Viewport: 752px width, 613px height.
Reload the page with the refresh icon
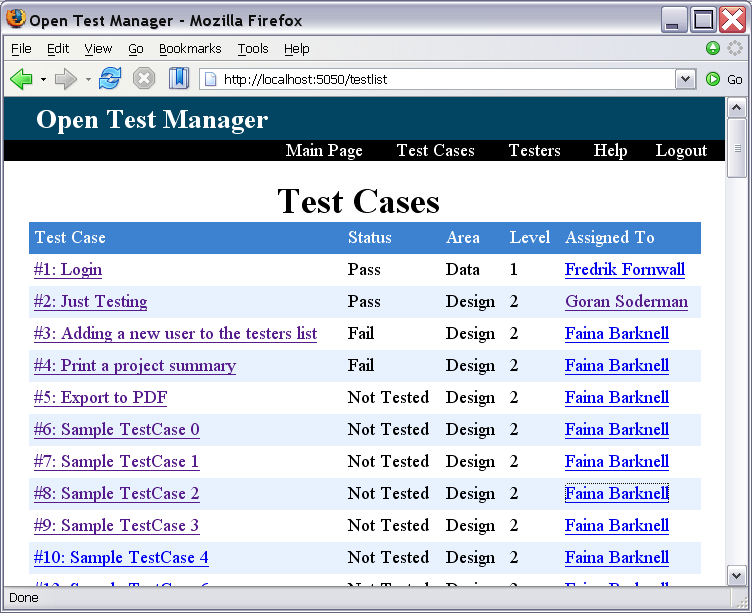click(109, 79)
